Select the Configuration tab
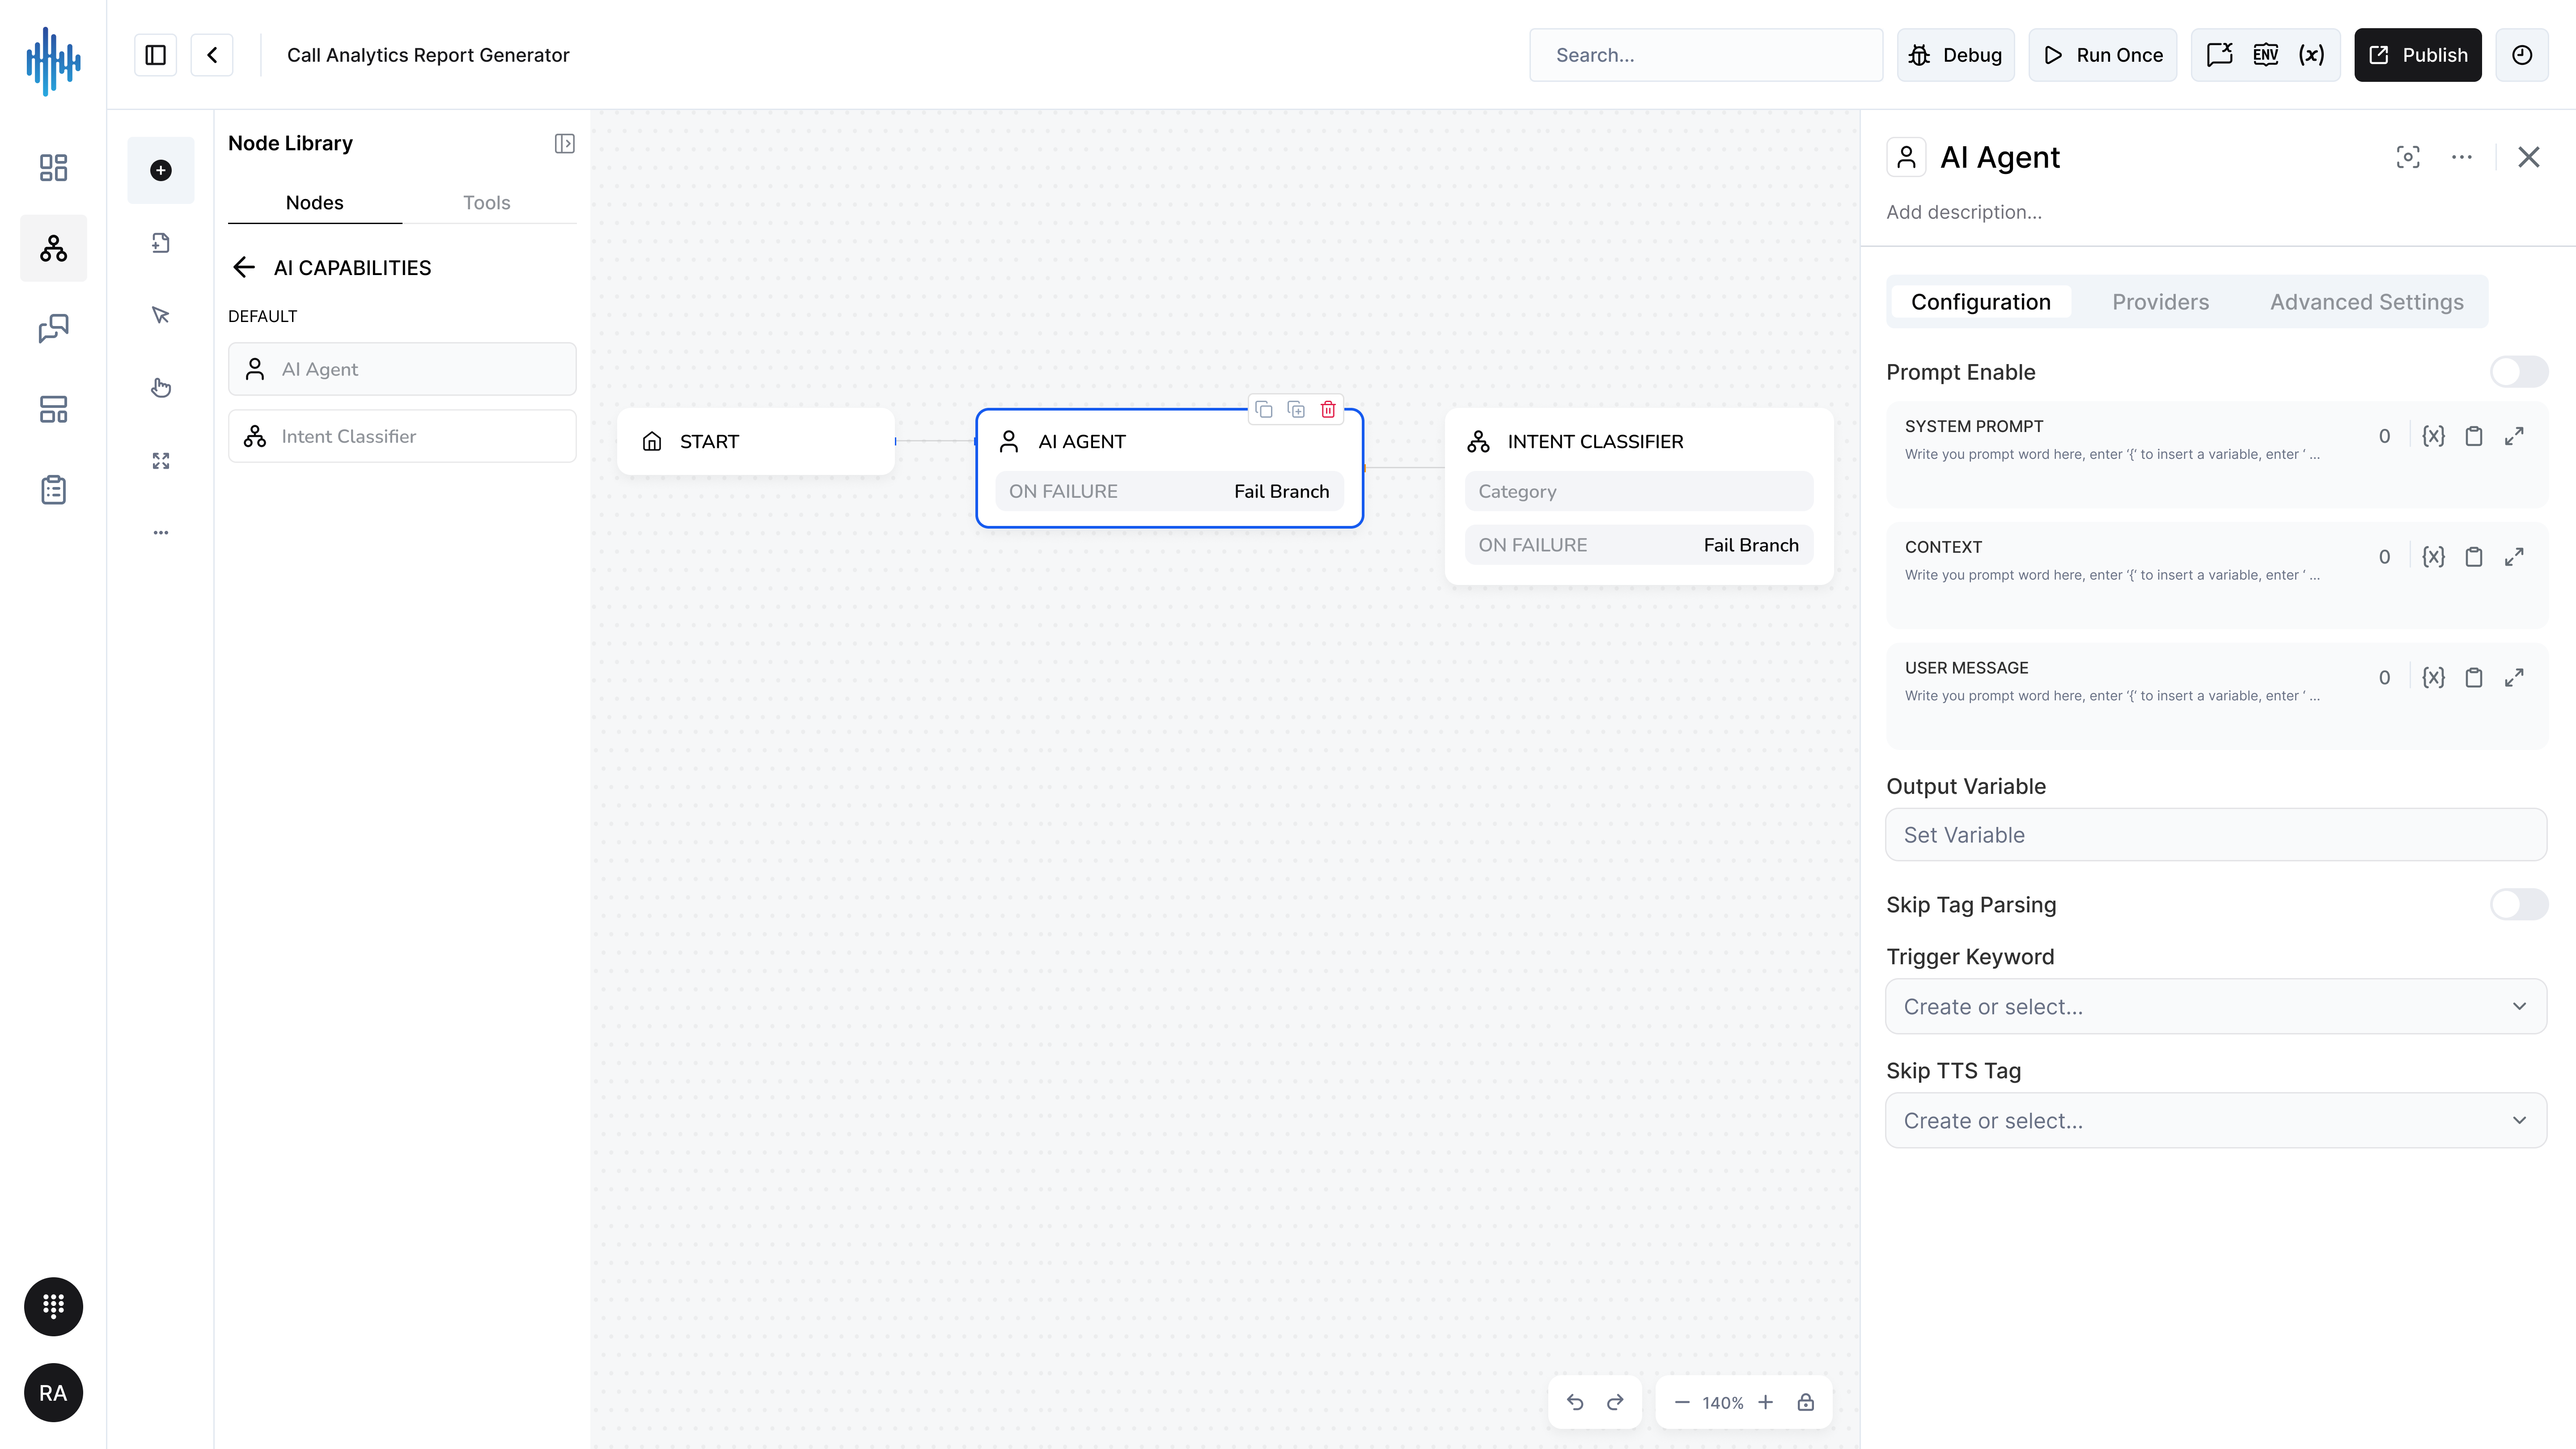Screen dimensions: 2576x1449 [1981, 302]
